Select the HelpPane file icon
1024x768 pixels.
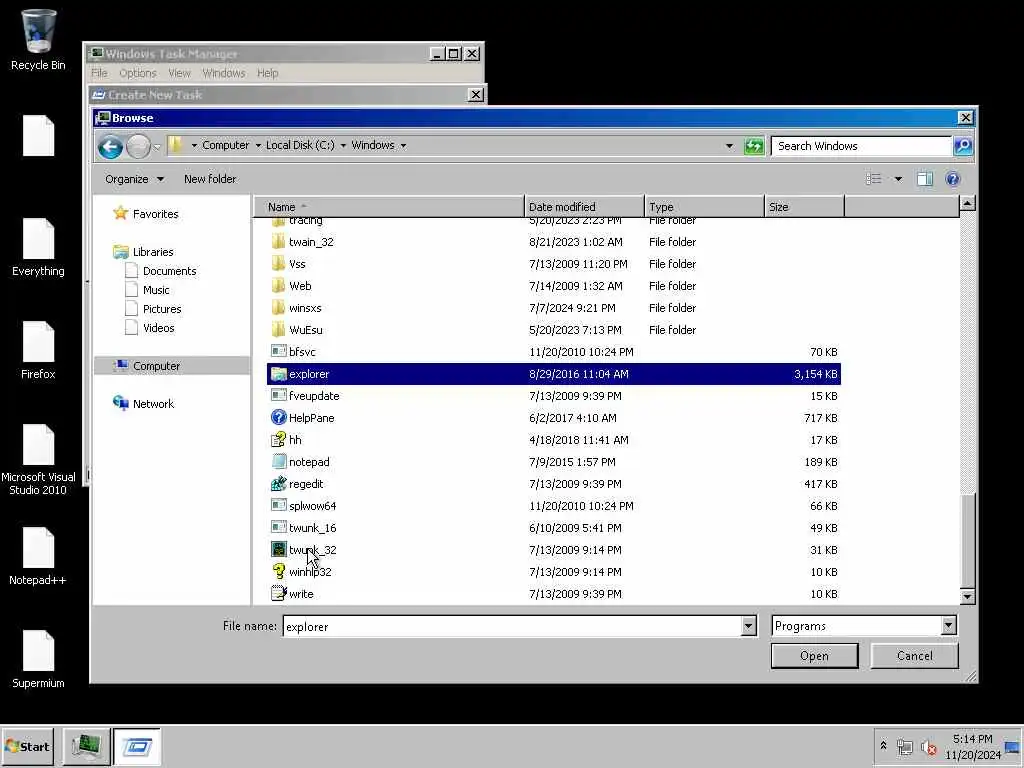pos(279,417)
